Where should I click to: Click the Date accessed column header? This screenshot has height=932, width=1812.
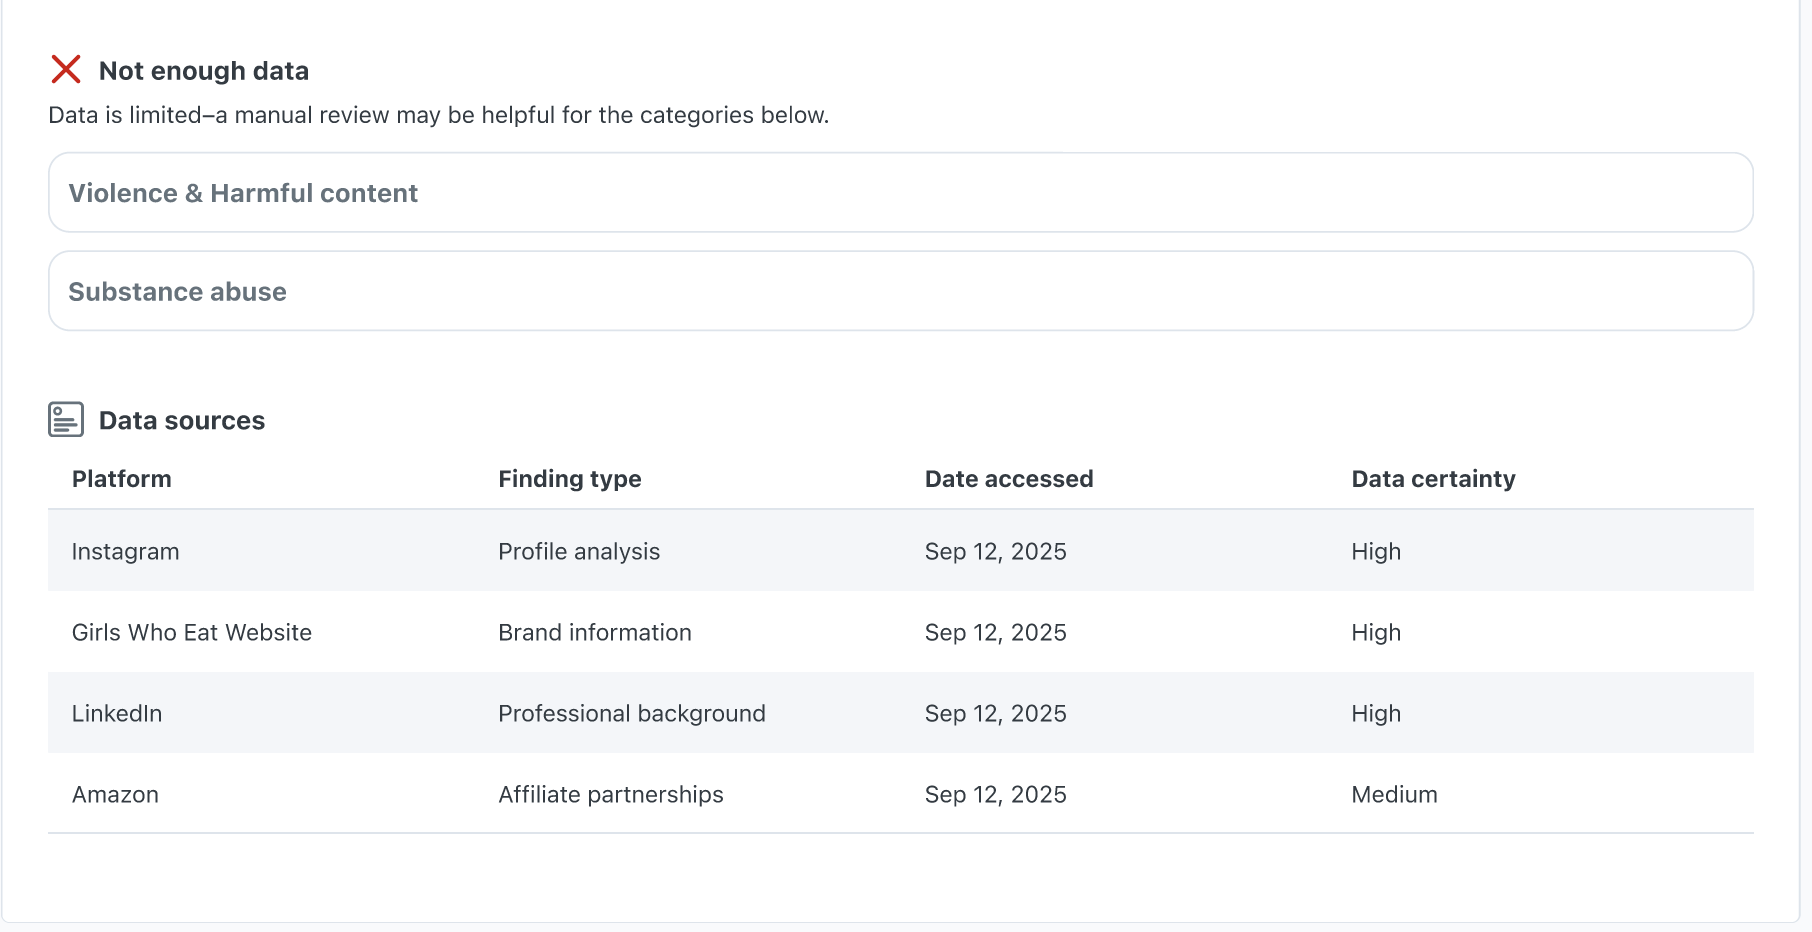tap(1008, 479)
